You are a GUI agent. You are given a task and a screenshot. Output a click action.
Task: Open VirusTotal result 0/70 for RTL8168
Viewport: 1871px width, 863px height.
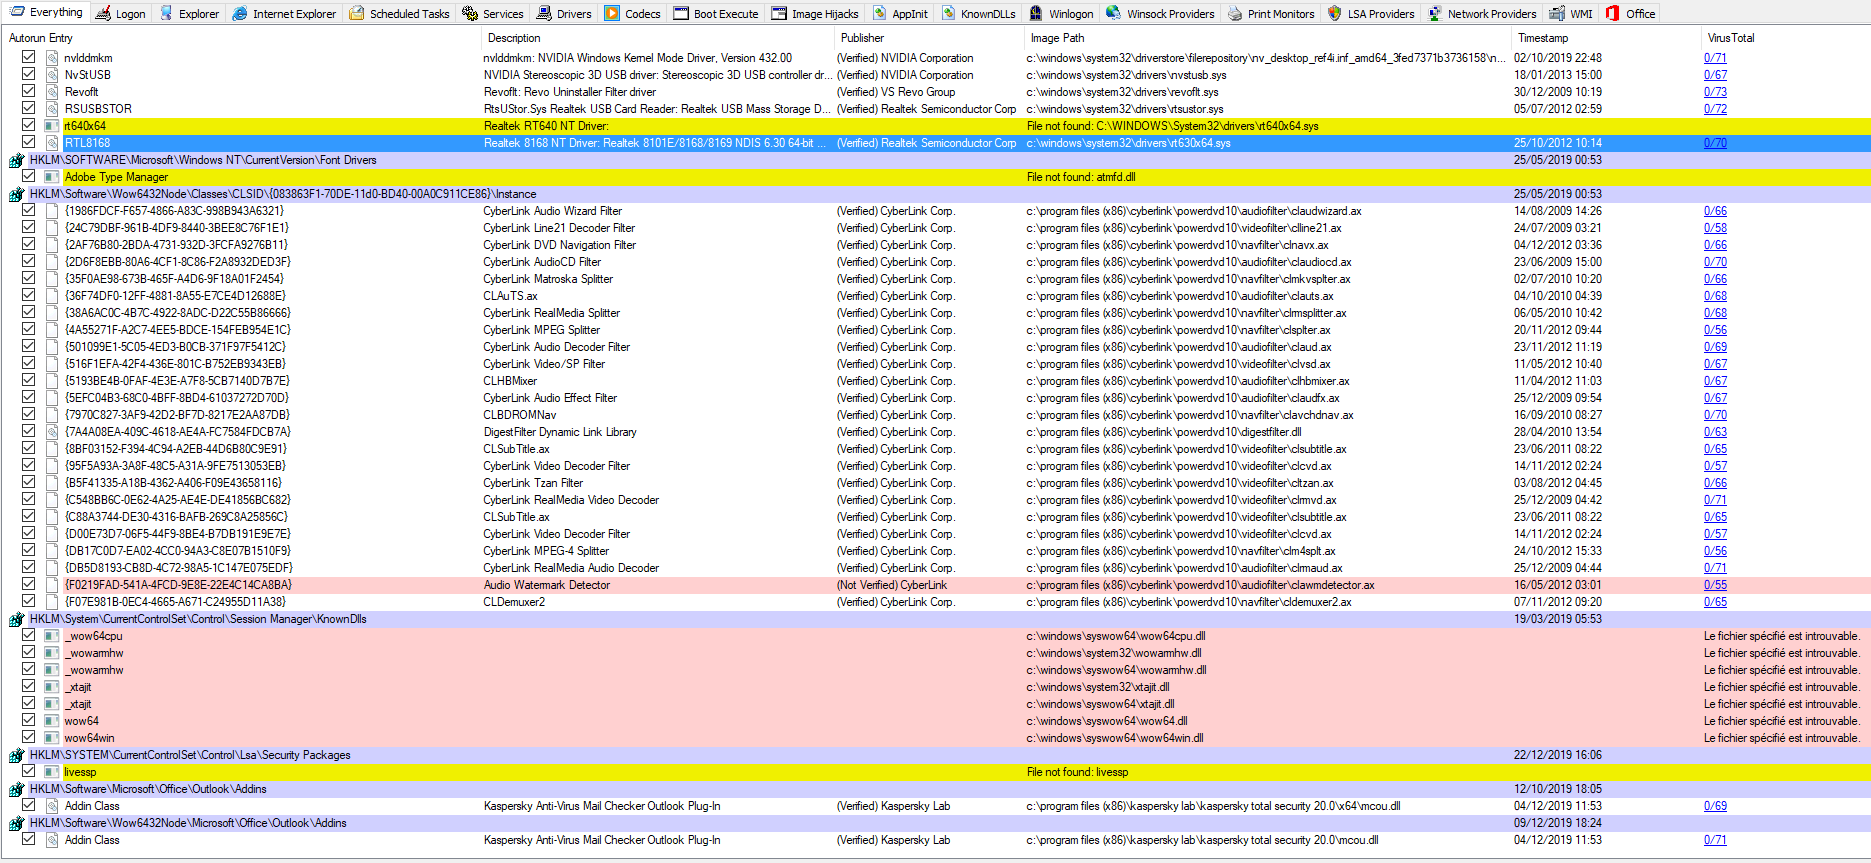tap(1715, 143)
